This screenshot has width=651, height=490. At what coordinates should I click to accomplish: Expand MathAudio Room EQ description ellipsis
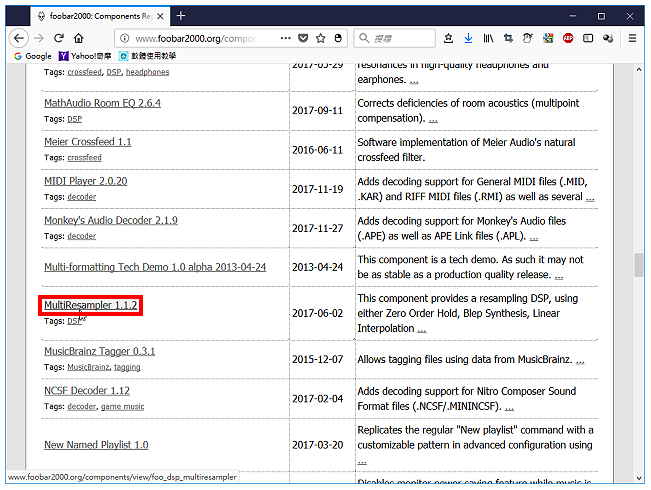coord(433,120)
